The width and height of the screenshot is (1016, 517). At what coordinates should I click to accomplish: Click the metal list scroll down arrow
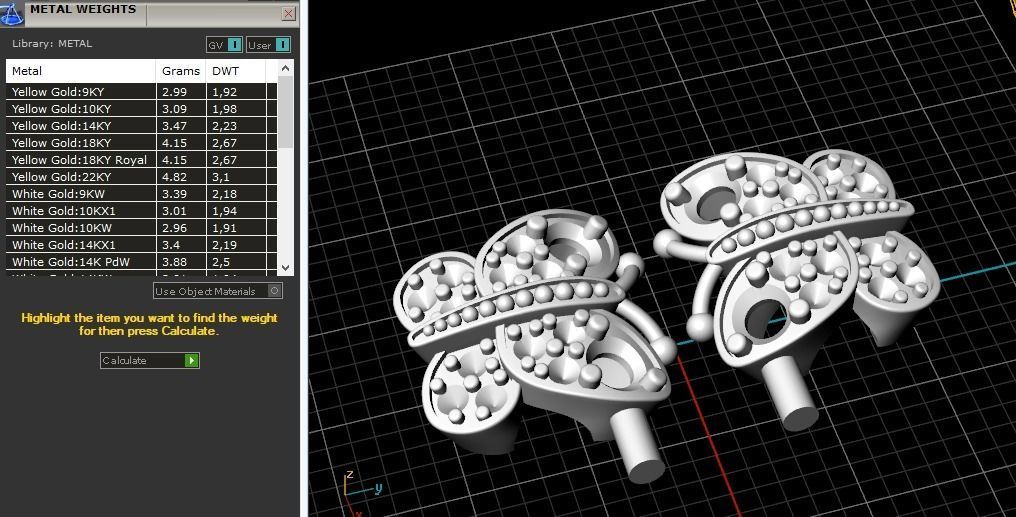286,267
